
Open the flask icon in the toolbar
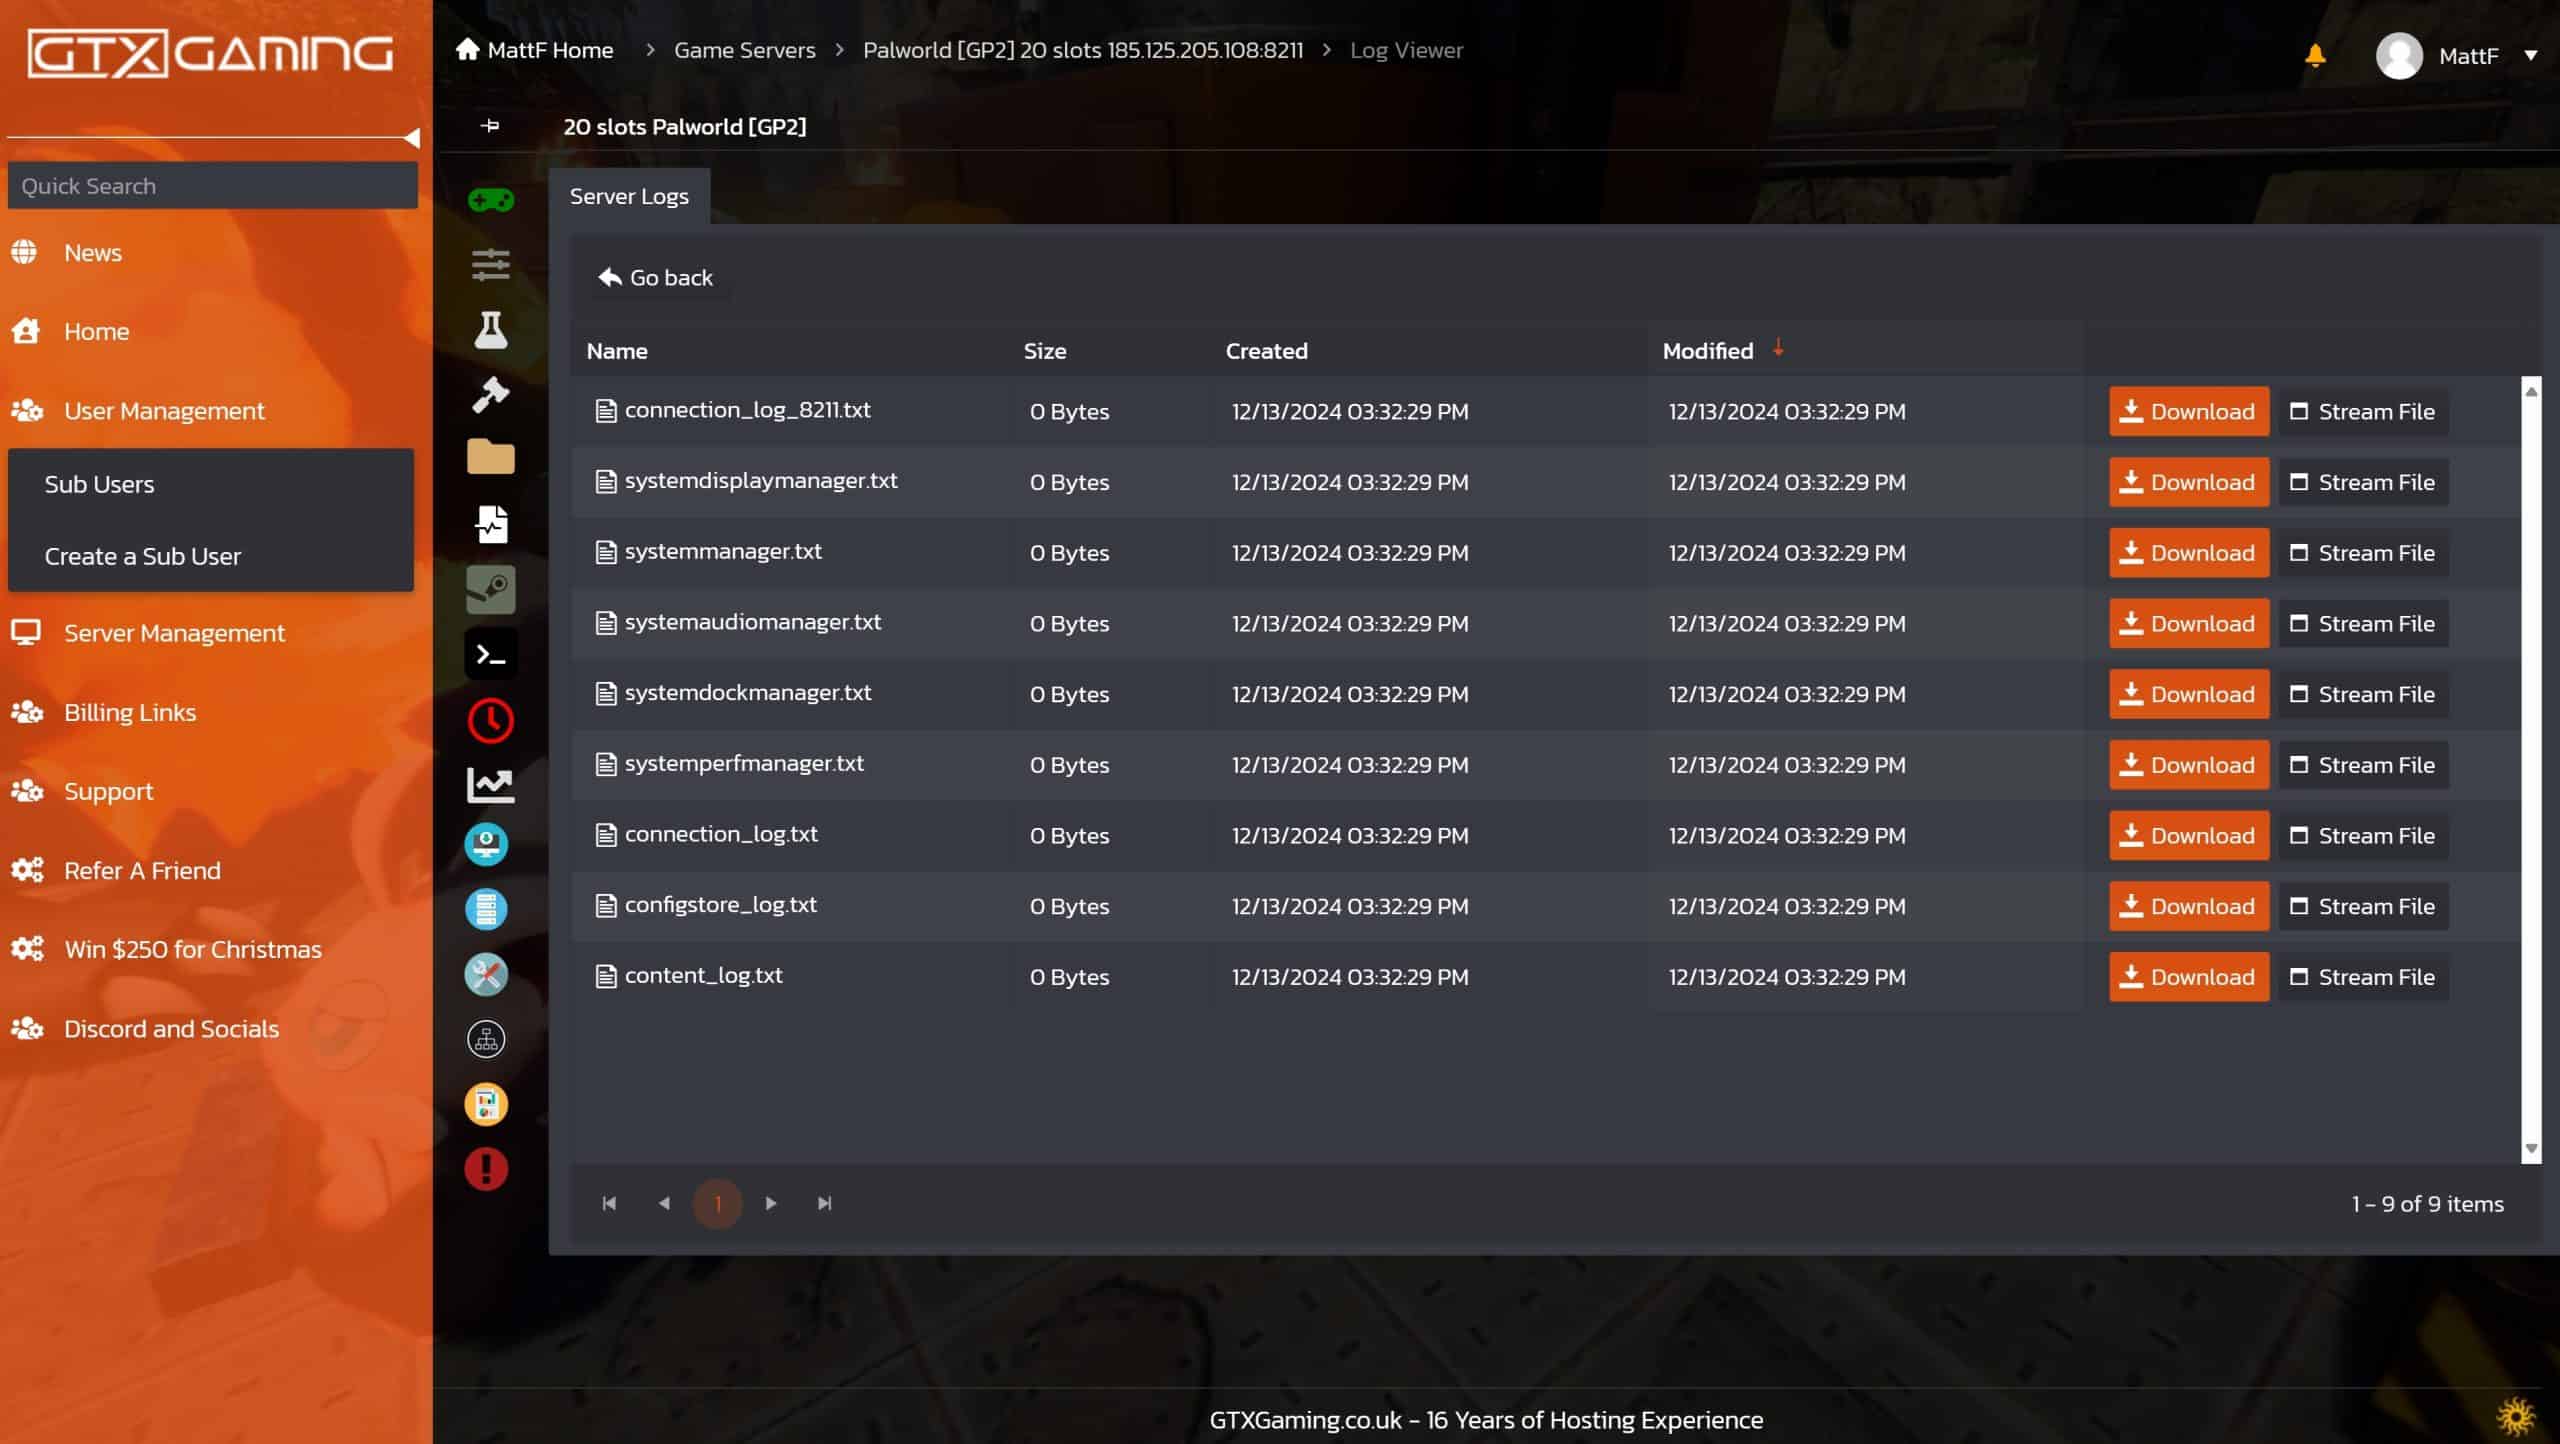point(490,329)
